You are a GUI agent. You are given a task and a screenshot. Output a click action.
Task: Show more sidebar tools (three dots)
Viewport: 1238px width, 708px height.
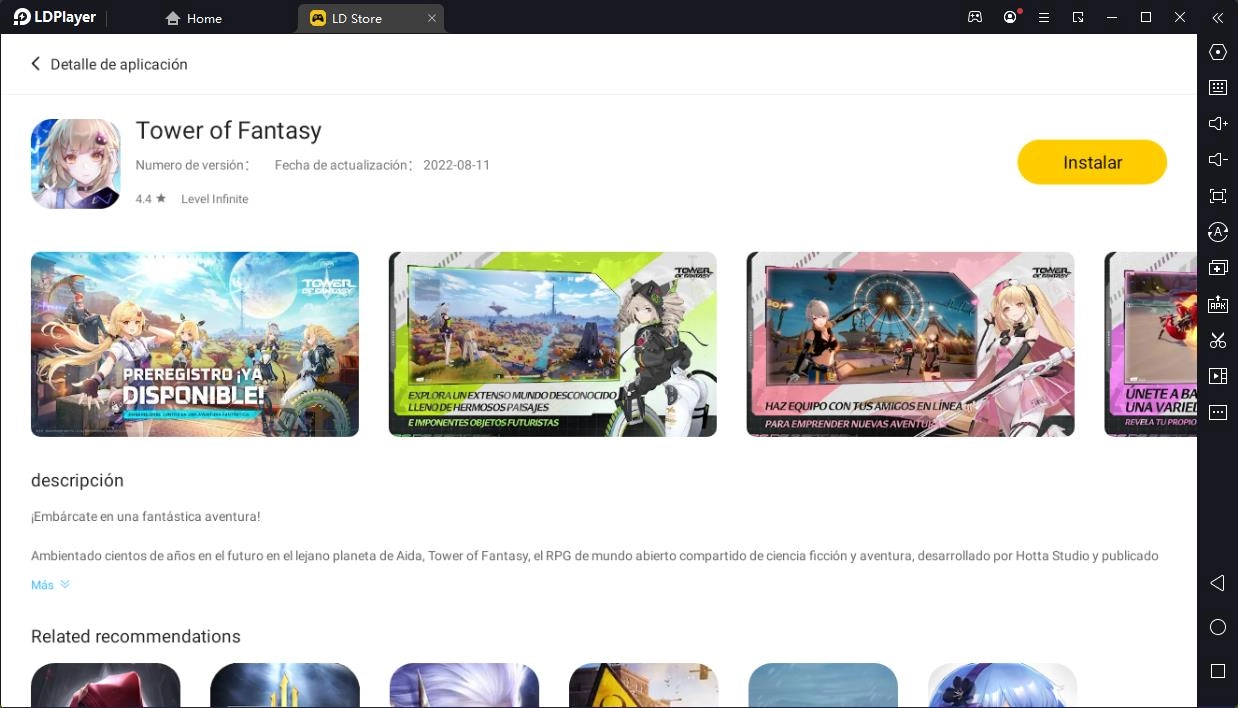click(x=1217, y=412)
